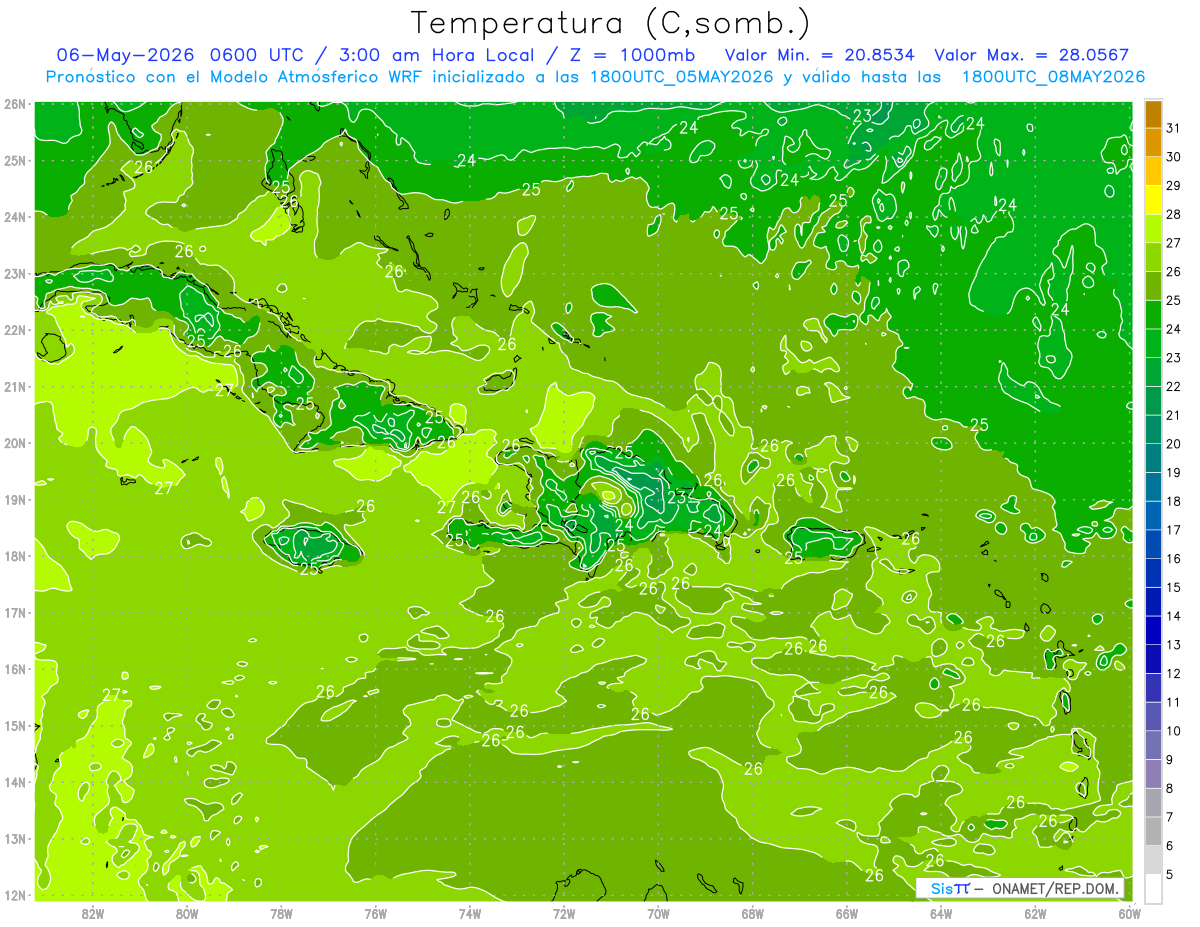This screenshot has width=1200, height=927.
Task: Click the yellow 28 degree legend swatch
Action: coord(1153,199)
